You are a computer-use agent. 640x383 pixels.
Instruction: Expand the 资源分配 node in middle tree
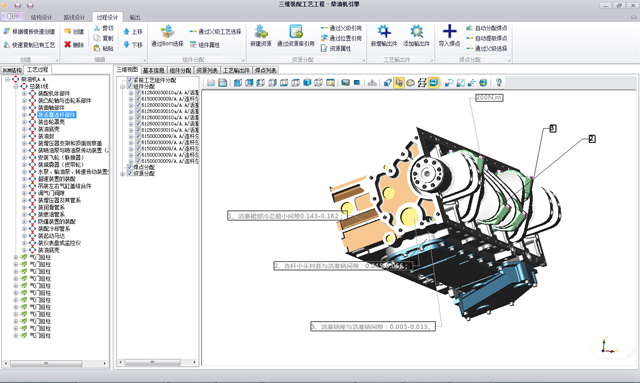point(122,174)
